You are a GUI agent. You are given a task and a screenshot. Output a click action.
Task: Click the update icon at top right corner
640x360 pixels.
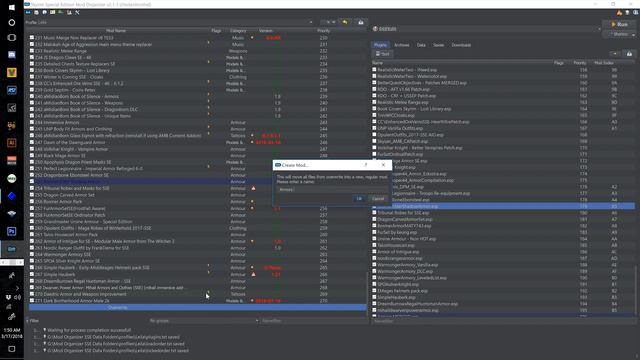(x=636, y=13)
